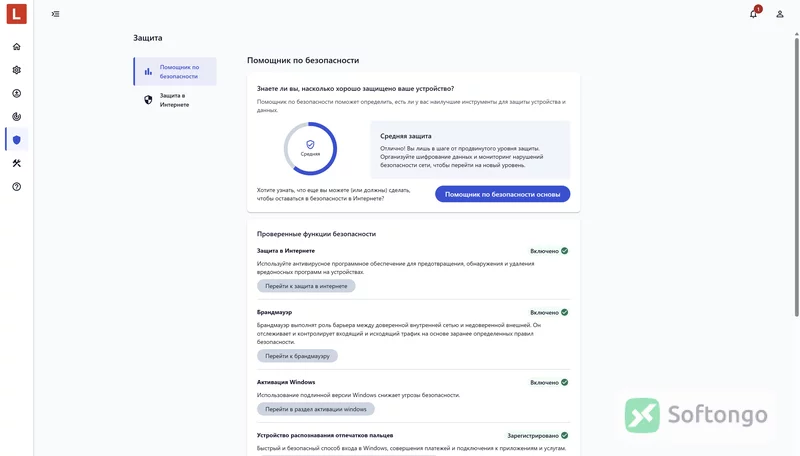Image resolution: width=800 pixels, height=456 pixels.
Task: Click the Средняя circular protection progress ring
Action: tap(310, 148)
